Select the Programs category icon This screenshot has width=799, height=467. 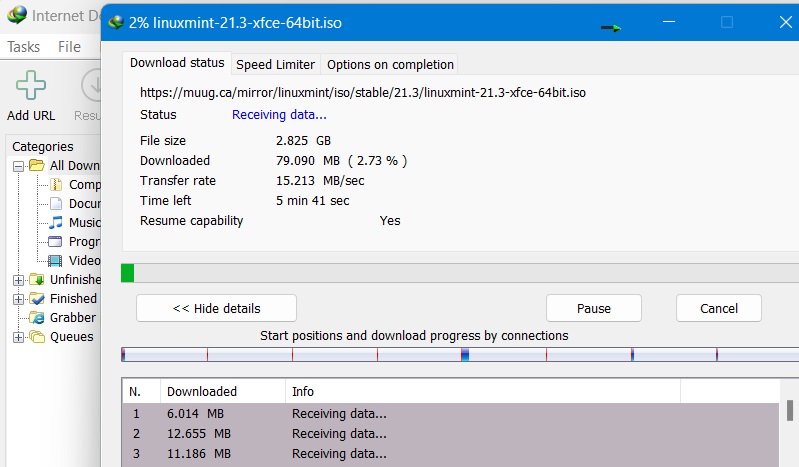(x=55, y=241)
